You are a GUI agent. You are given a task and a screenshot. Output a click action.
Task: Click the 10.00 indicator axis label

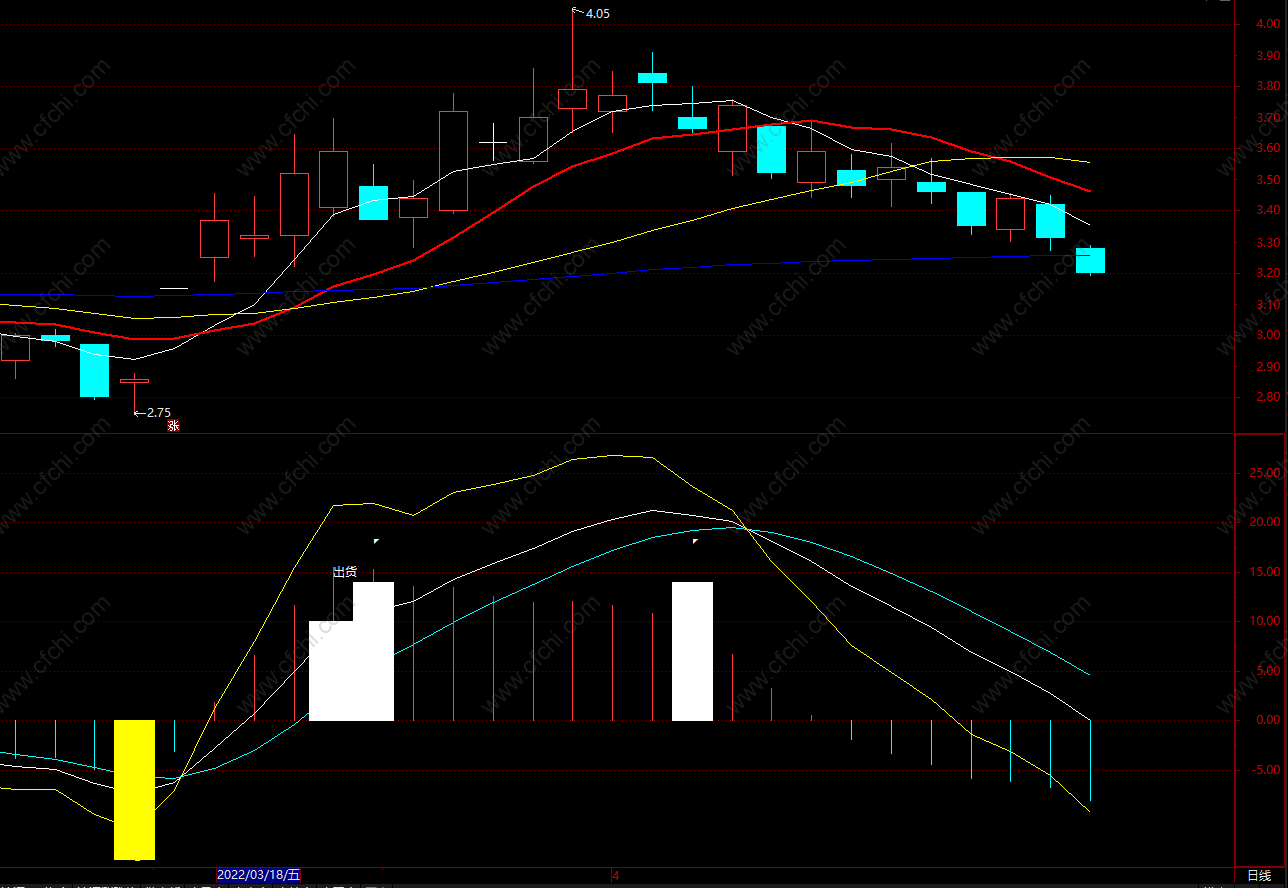[1267, 621]
